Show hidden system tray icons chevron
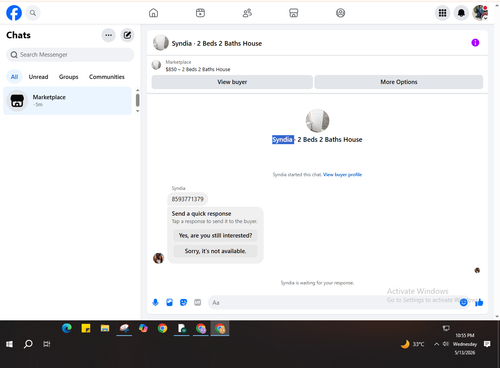Image resolution: width=500 pixels, height=368 pixels. 436,344
